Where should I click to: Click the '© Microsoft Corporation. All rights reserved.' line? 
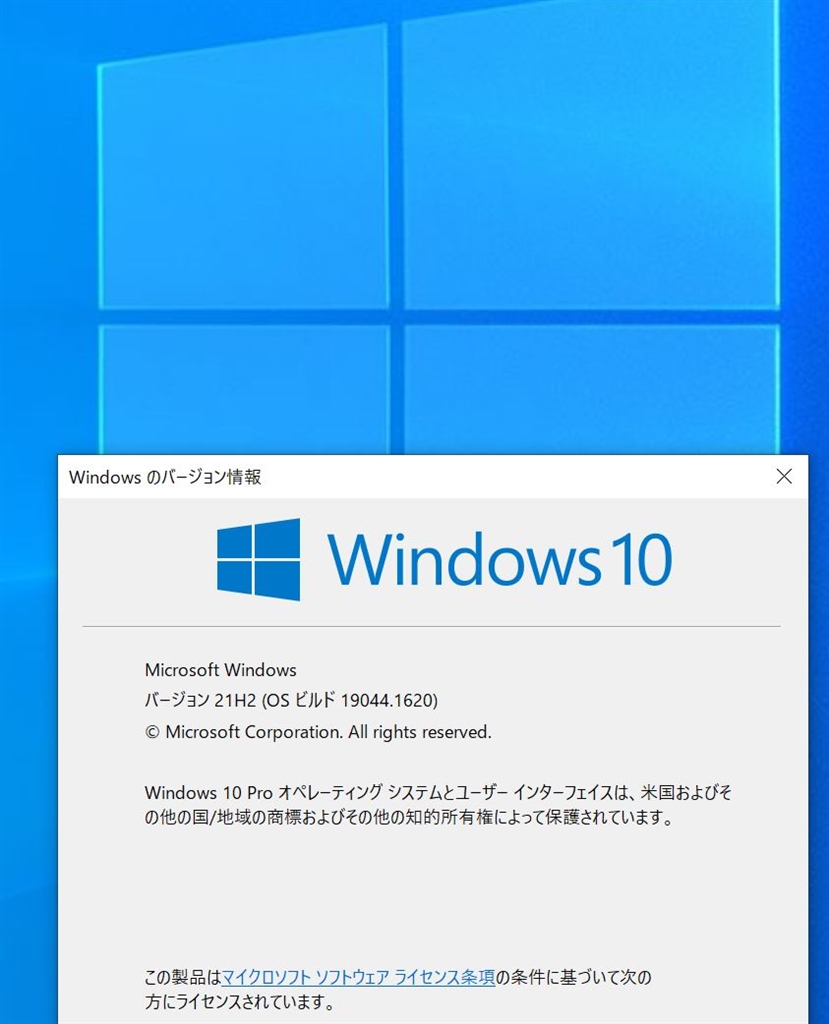(x=318, y=732)
